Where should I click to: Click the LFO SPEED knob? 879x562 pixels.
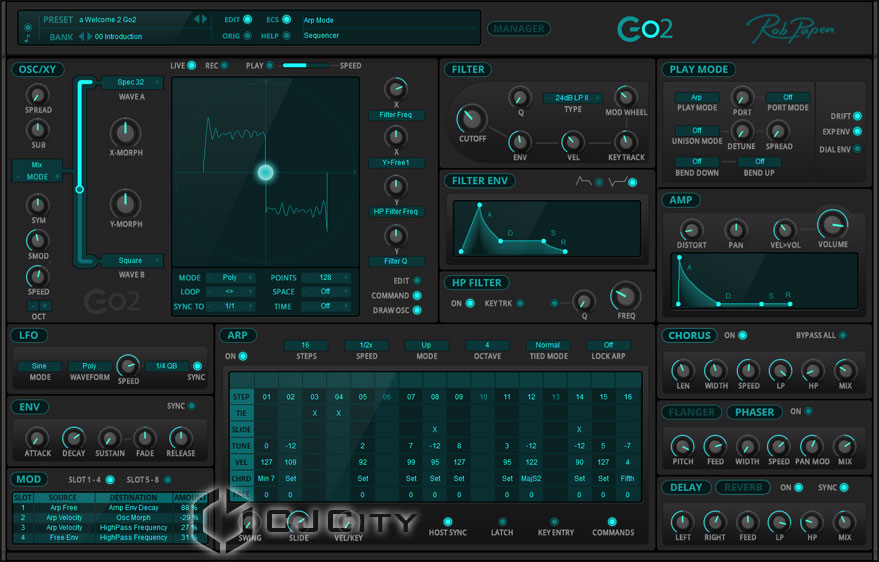click(128, 366)
